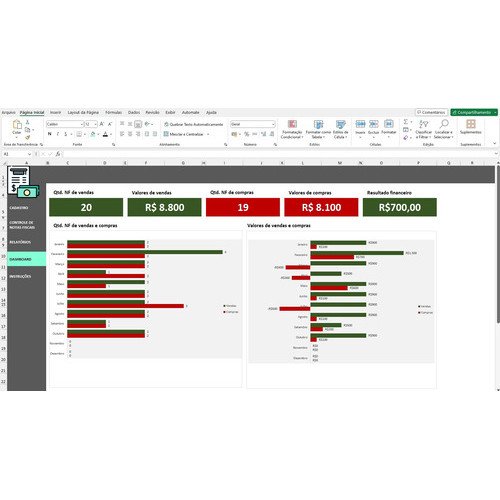
Task: Toggle align text left
Action: (122, 134)
